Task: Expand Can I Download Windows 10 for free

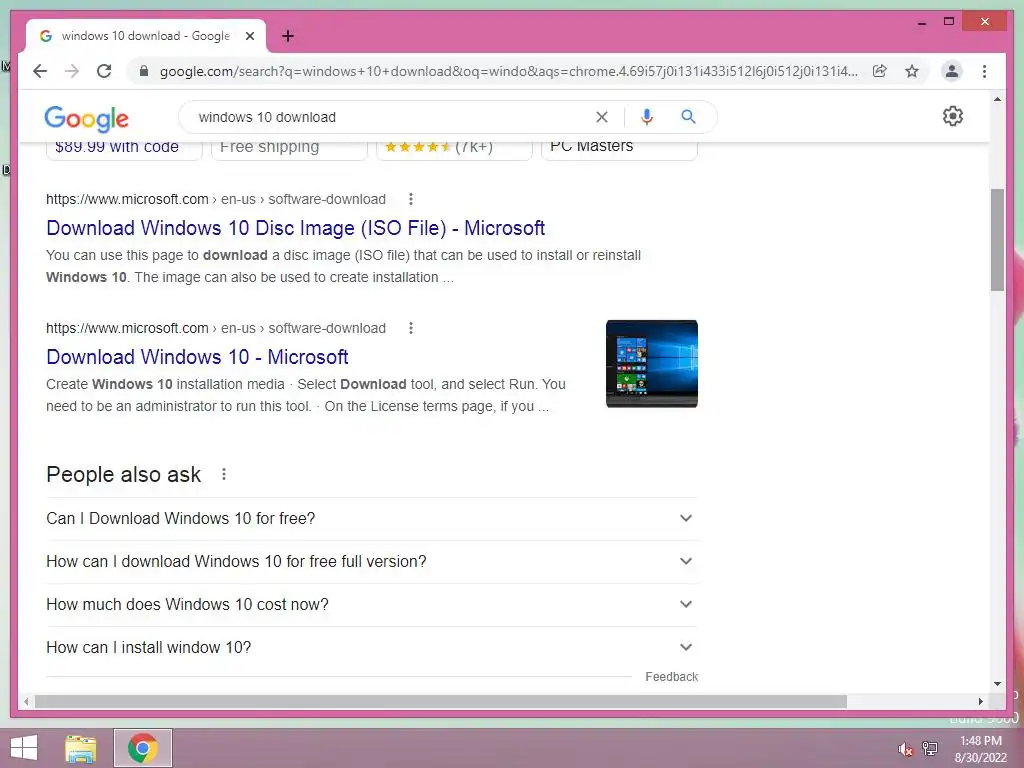Action: coord(371,519)
